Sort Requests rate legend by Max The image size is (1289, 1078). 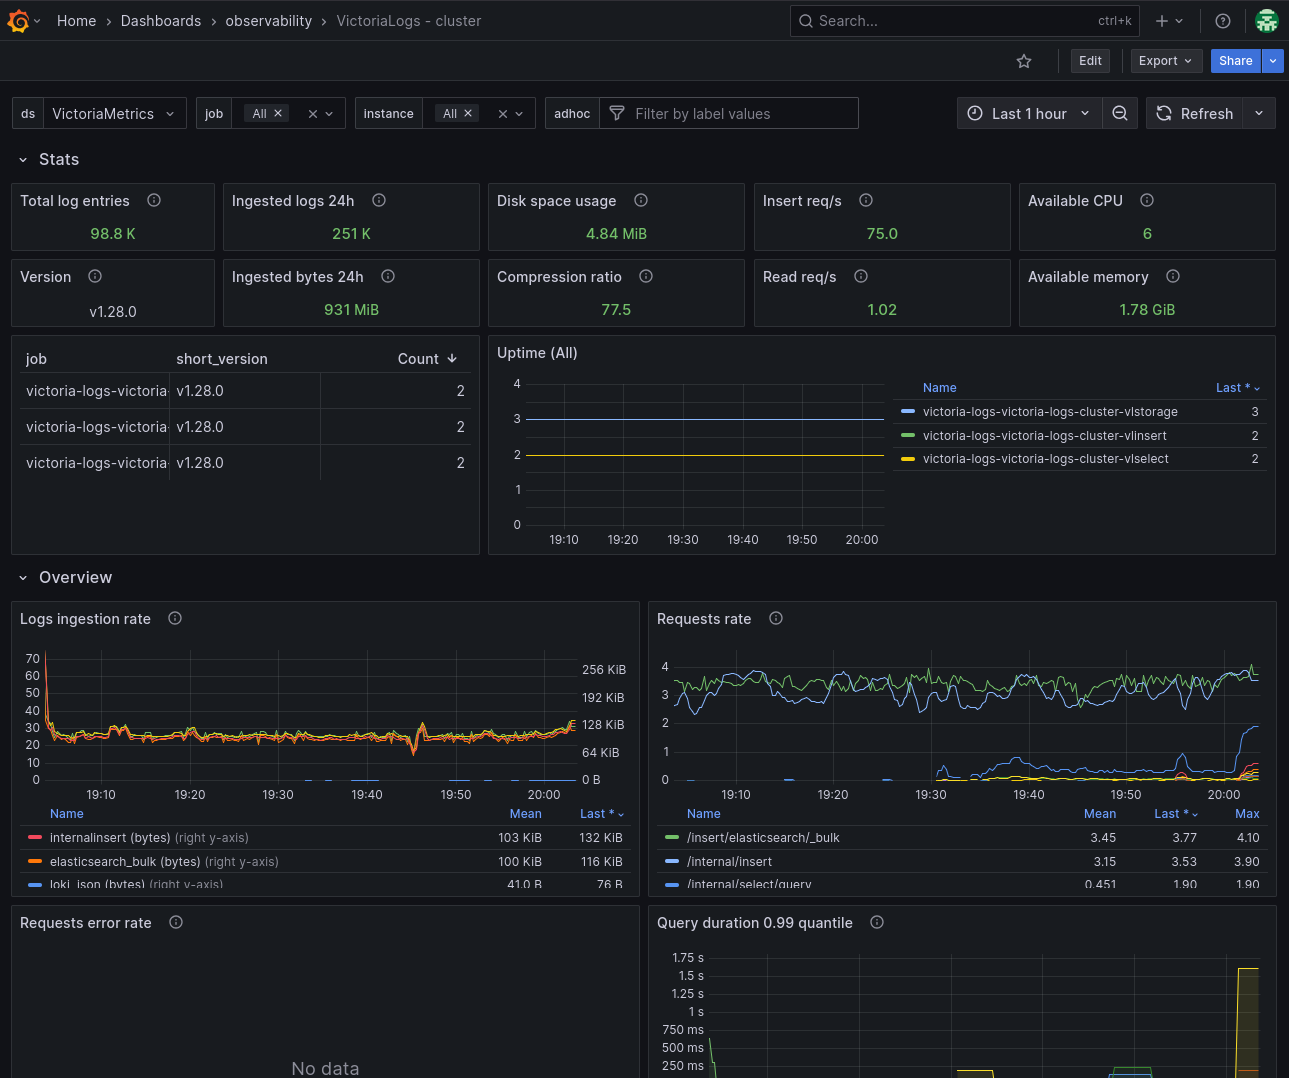click(1247, 813)
